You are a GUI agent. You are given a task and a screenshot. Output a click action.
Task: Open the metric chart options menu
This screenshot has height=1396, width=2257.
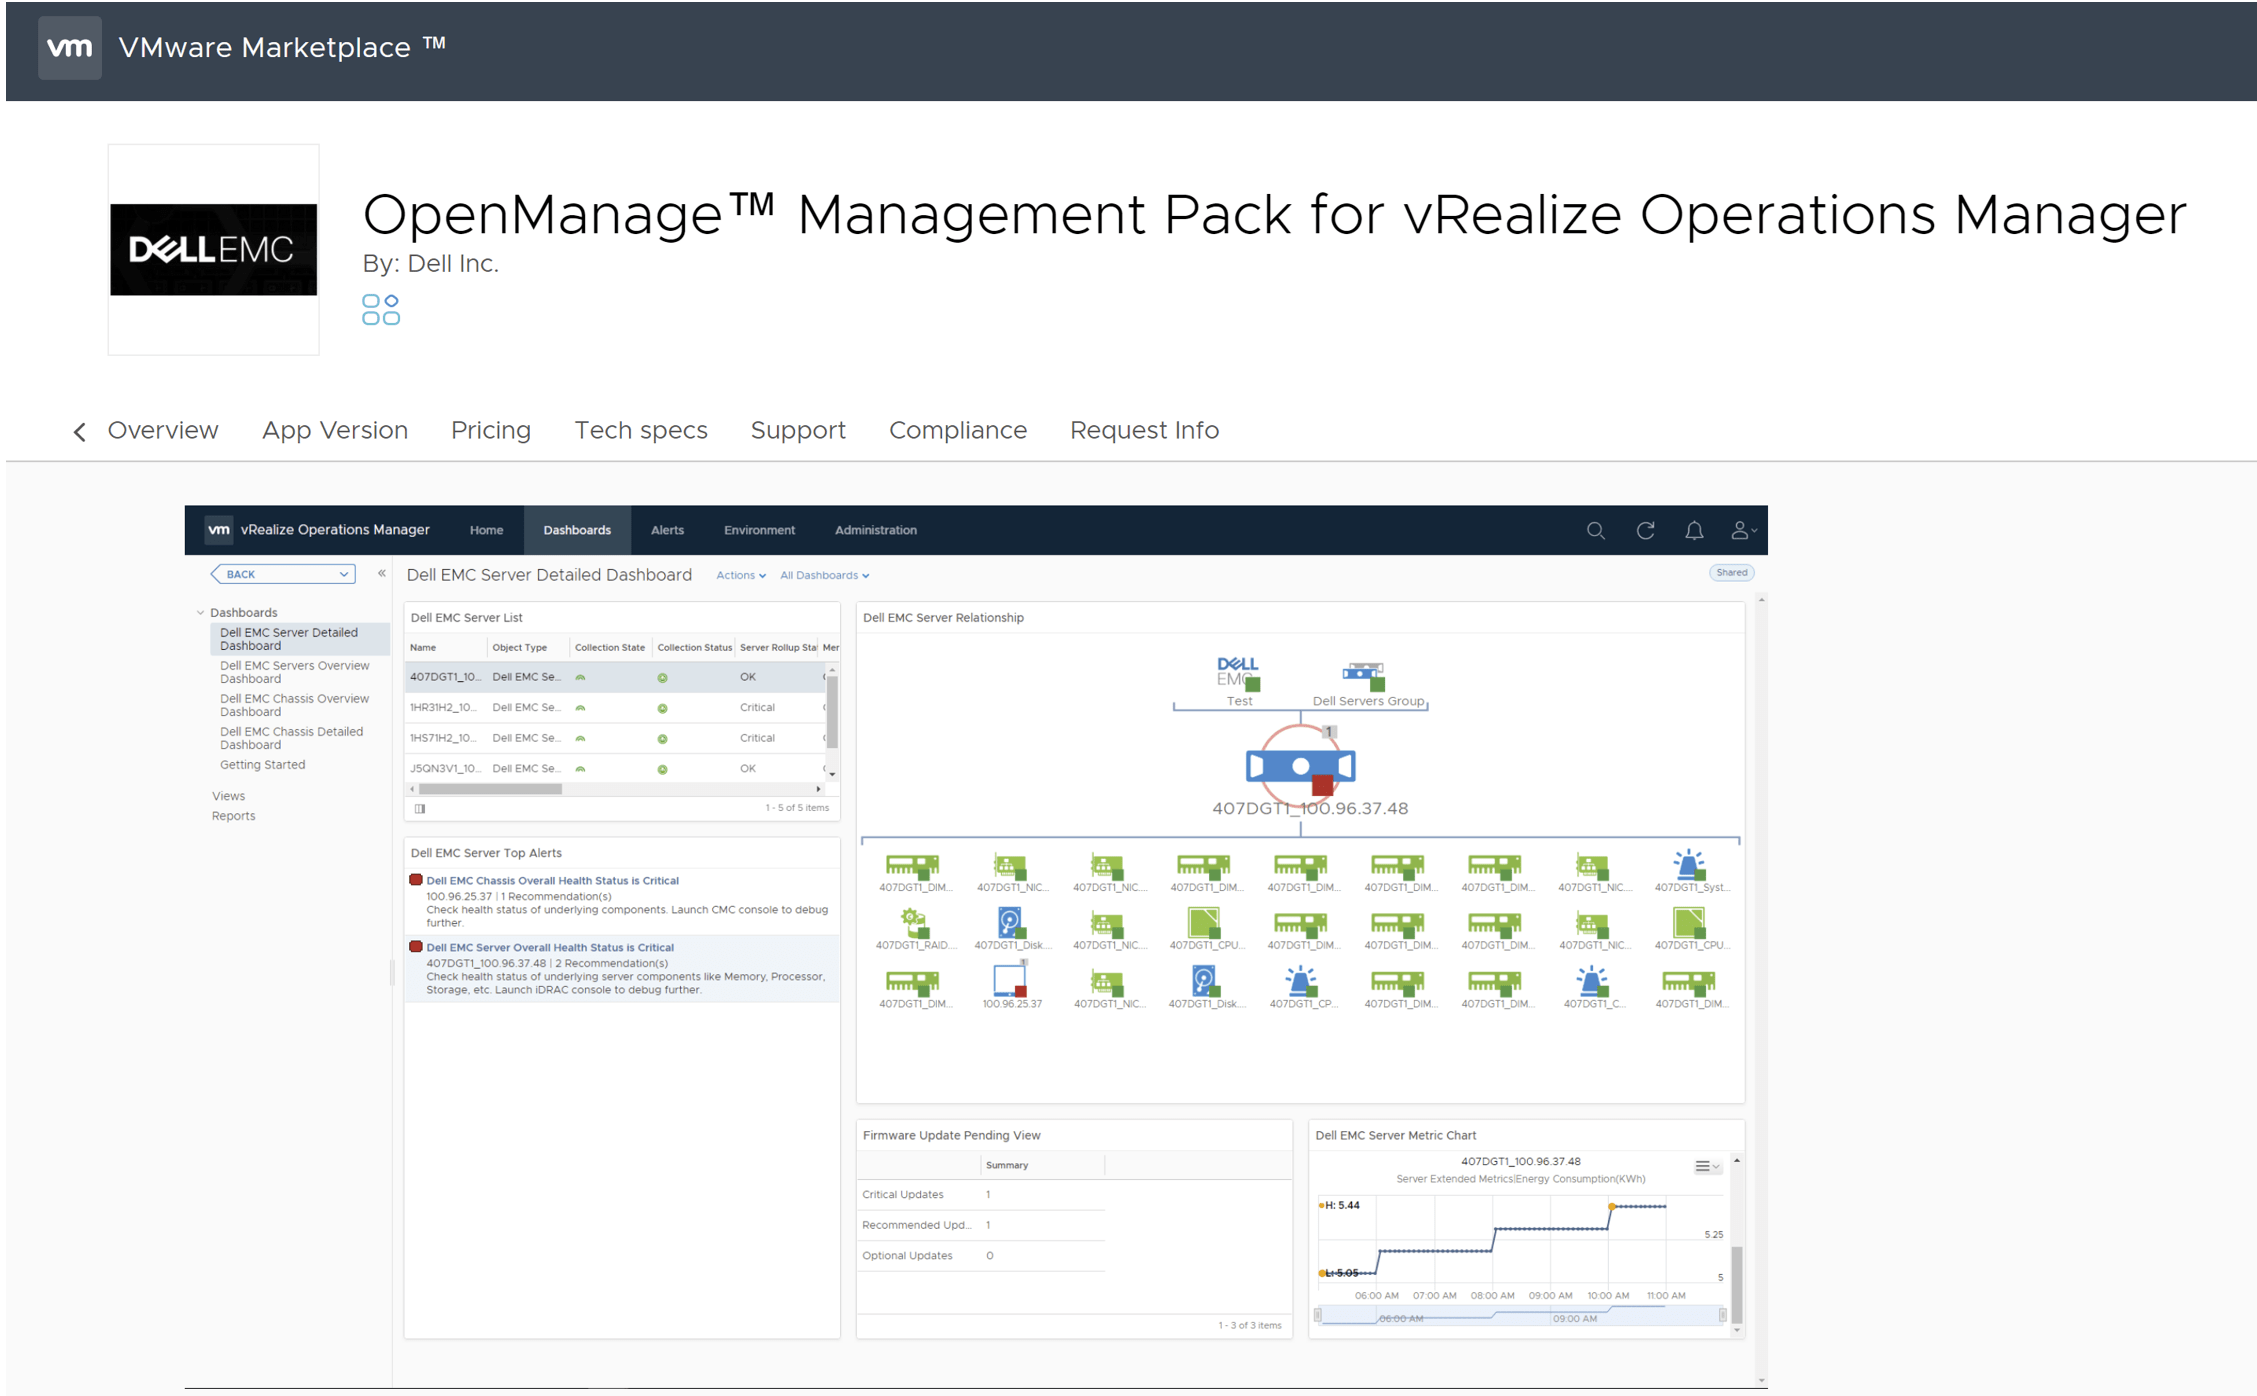coord(1706,1166)
